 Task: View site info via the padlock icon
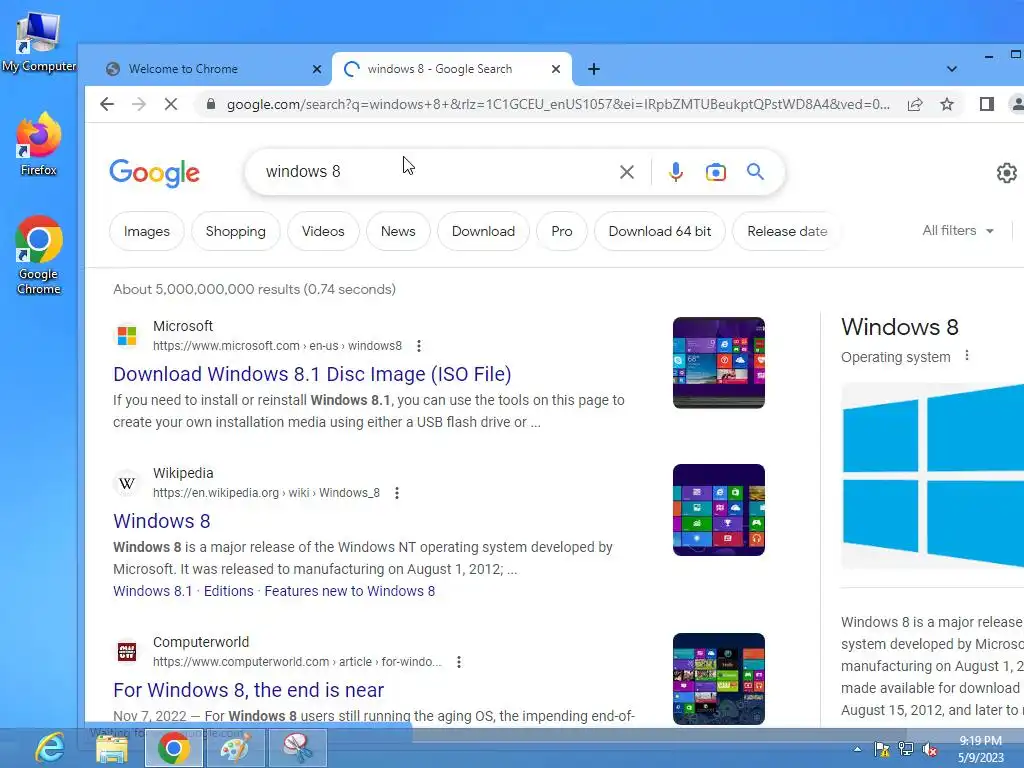[210, 104]
